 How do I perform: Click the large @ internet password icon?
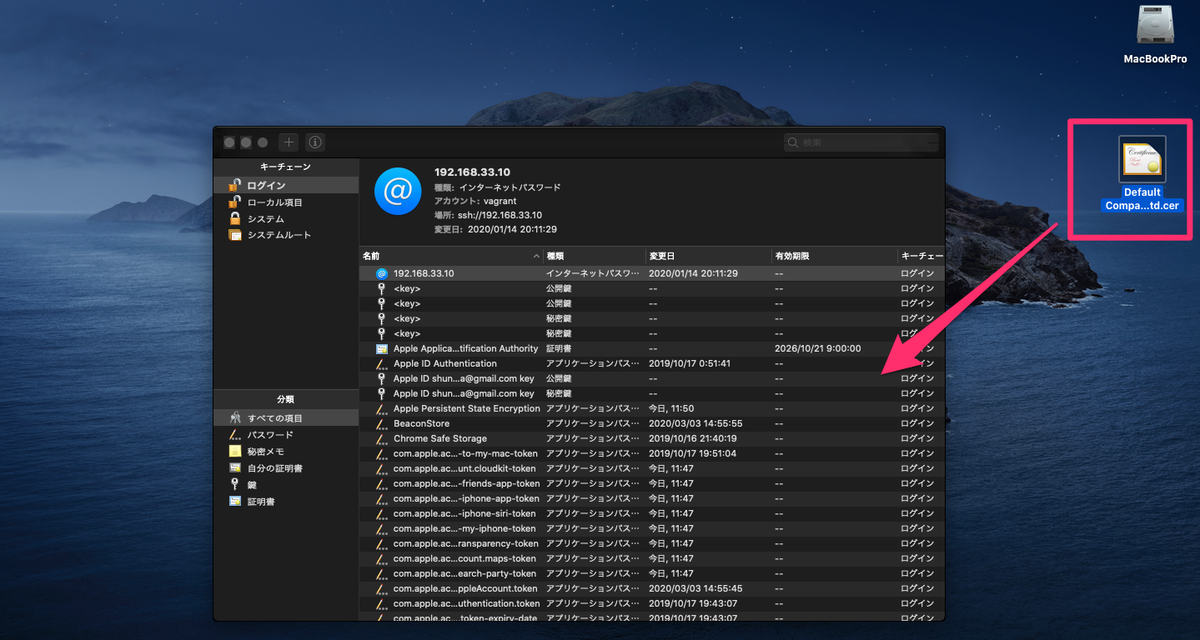[x=398, y=190]
